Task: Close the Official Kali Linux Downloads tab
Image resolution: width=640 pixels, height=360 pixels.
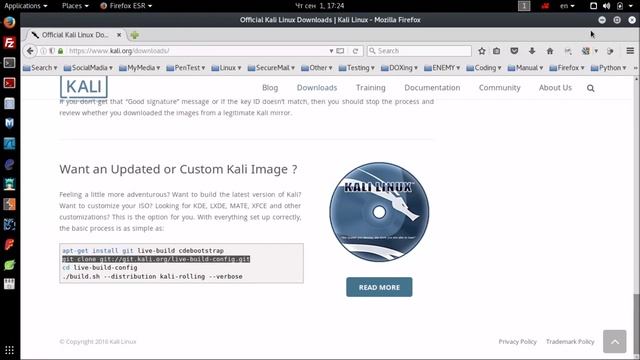Action: click(119, 35)
